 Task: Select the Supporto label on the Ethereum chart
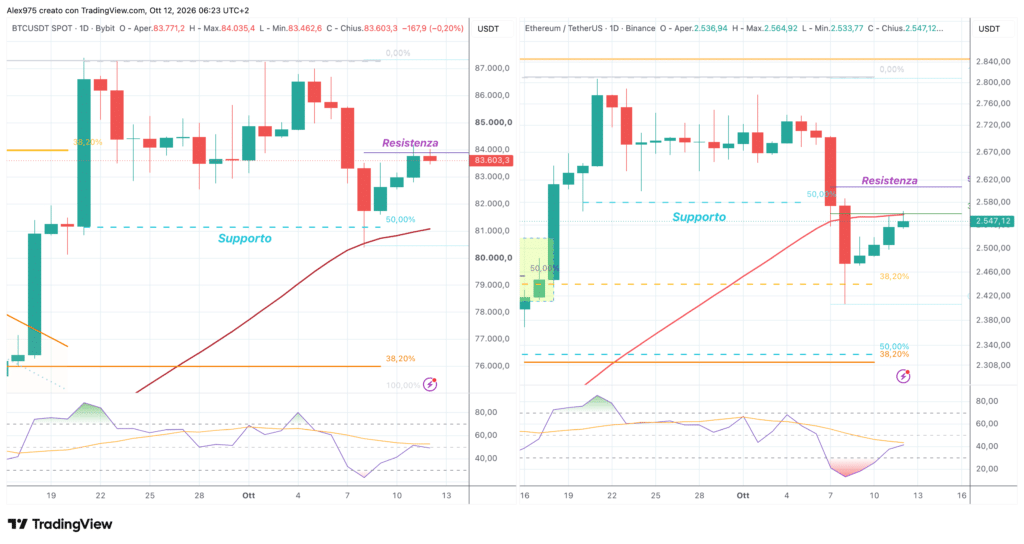[699, 217]
